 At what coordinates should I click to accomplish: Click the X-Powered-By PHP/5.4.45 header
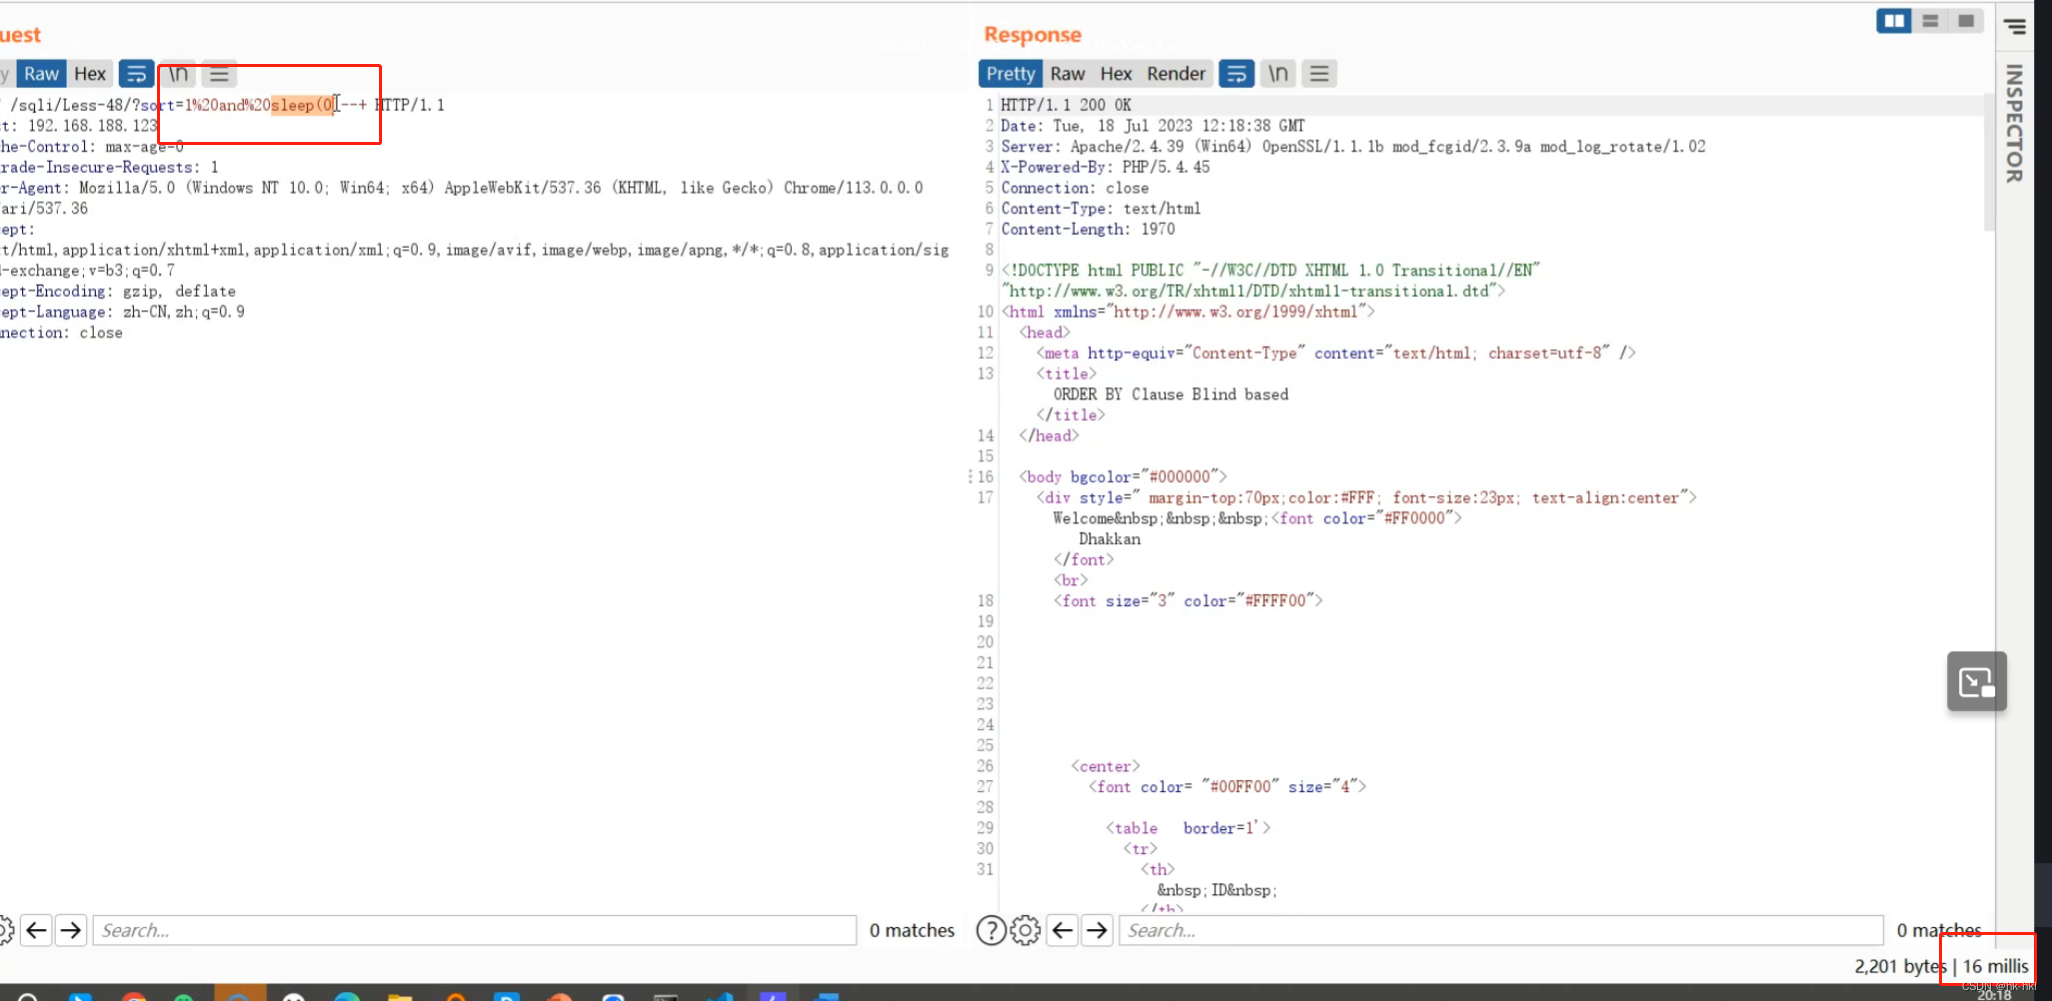(x=1105, y=167)
